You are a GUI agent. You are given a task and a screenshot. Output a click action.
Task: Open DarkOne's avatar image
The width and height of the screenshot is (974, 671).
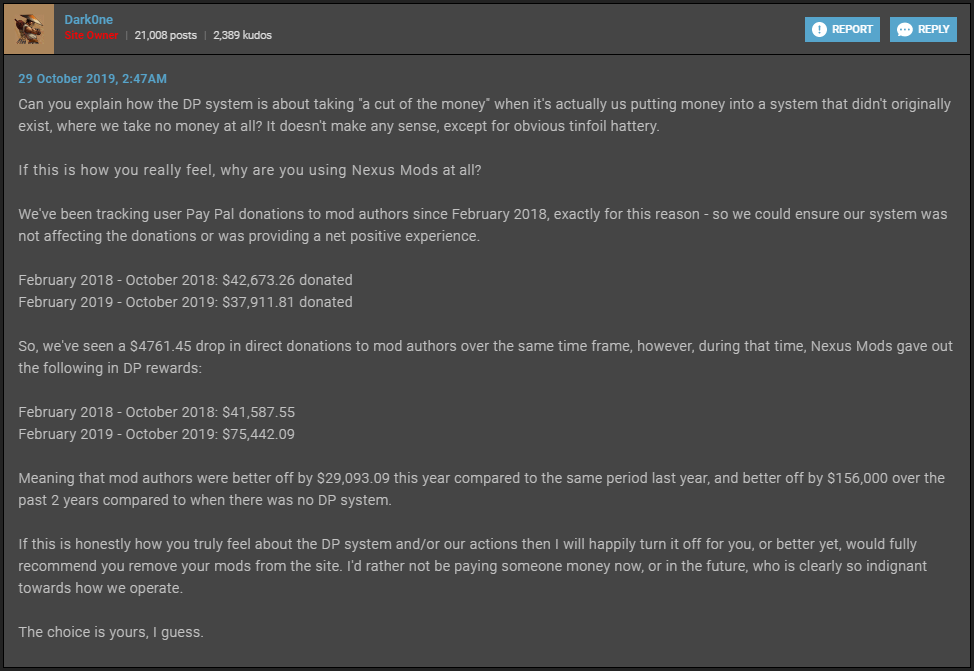point(29,29)
